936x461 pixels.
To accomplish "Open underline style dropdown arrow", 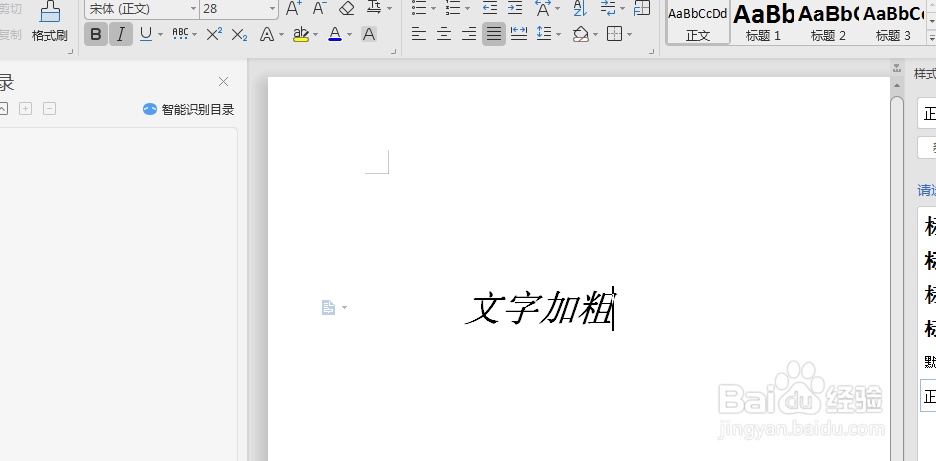I will 160,35.
